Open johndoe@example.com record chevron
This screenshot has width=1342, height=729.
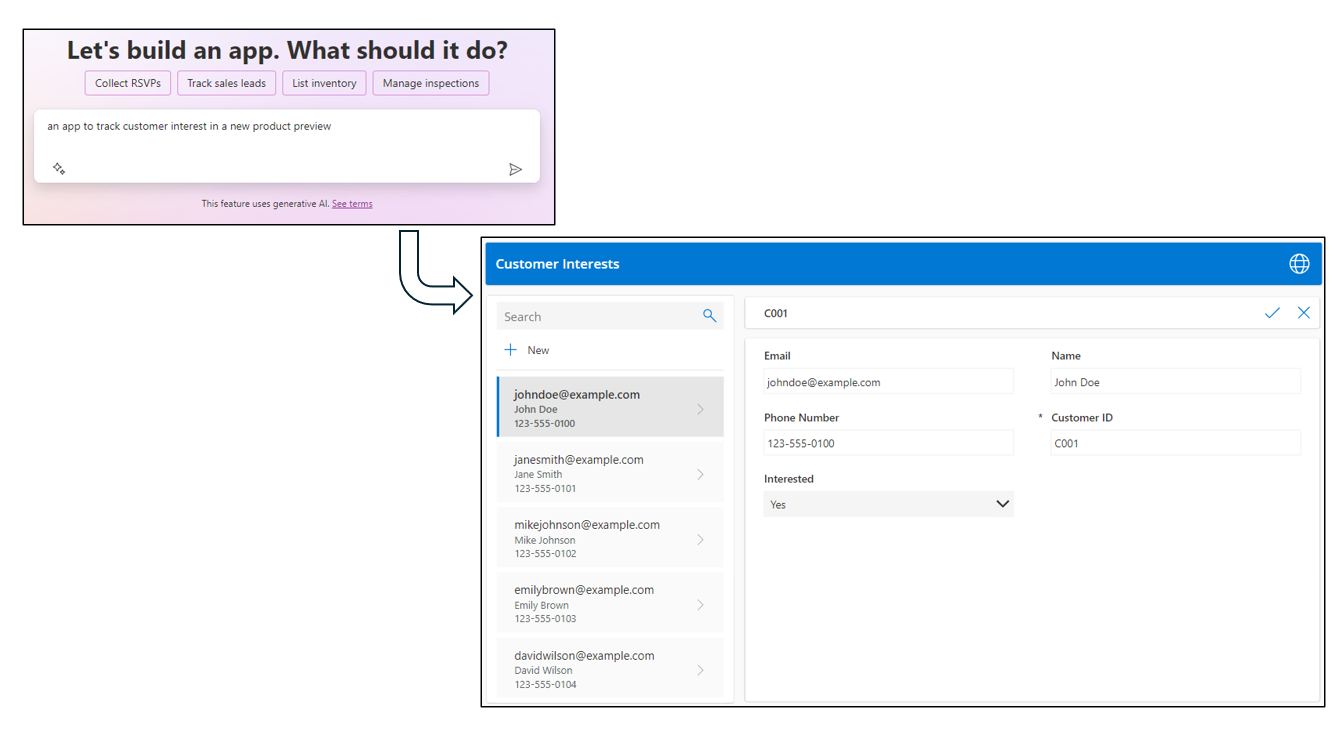(700, 409)
